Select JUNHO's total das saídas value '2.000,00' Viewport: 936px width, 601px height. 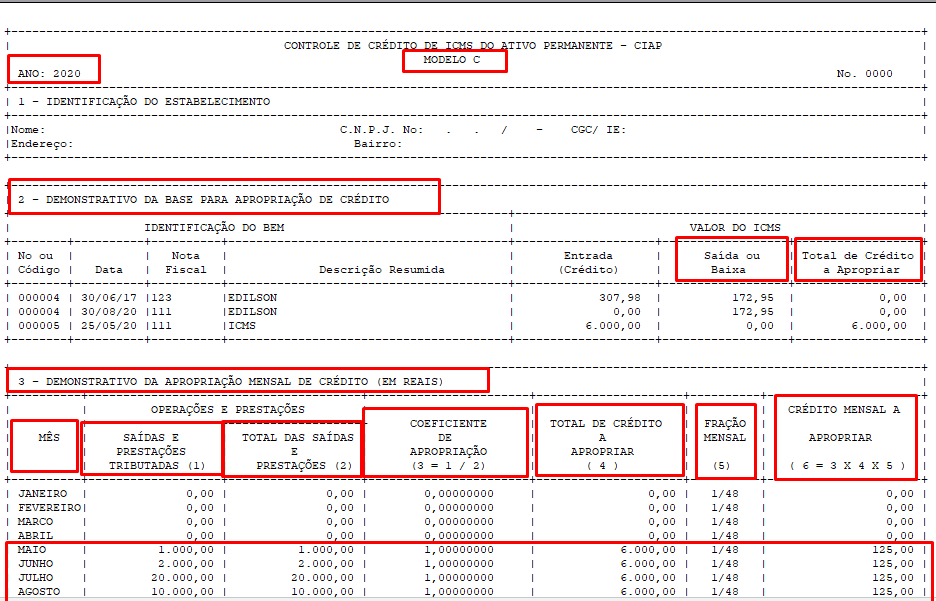click(x=325, y=564)
